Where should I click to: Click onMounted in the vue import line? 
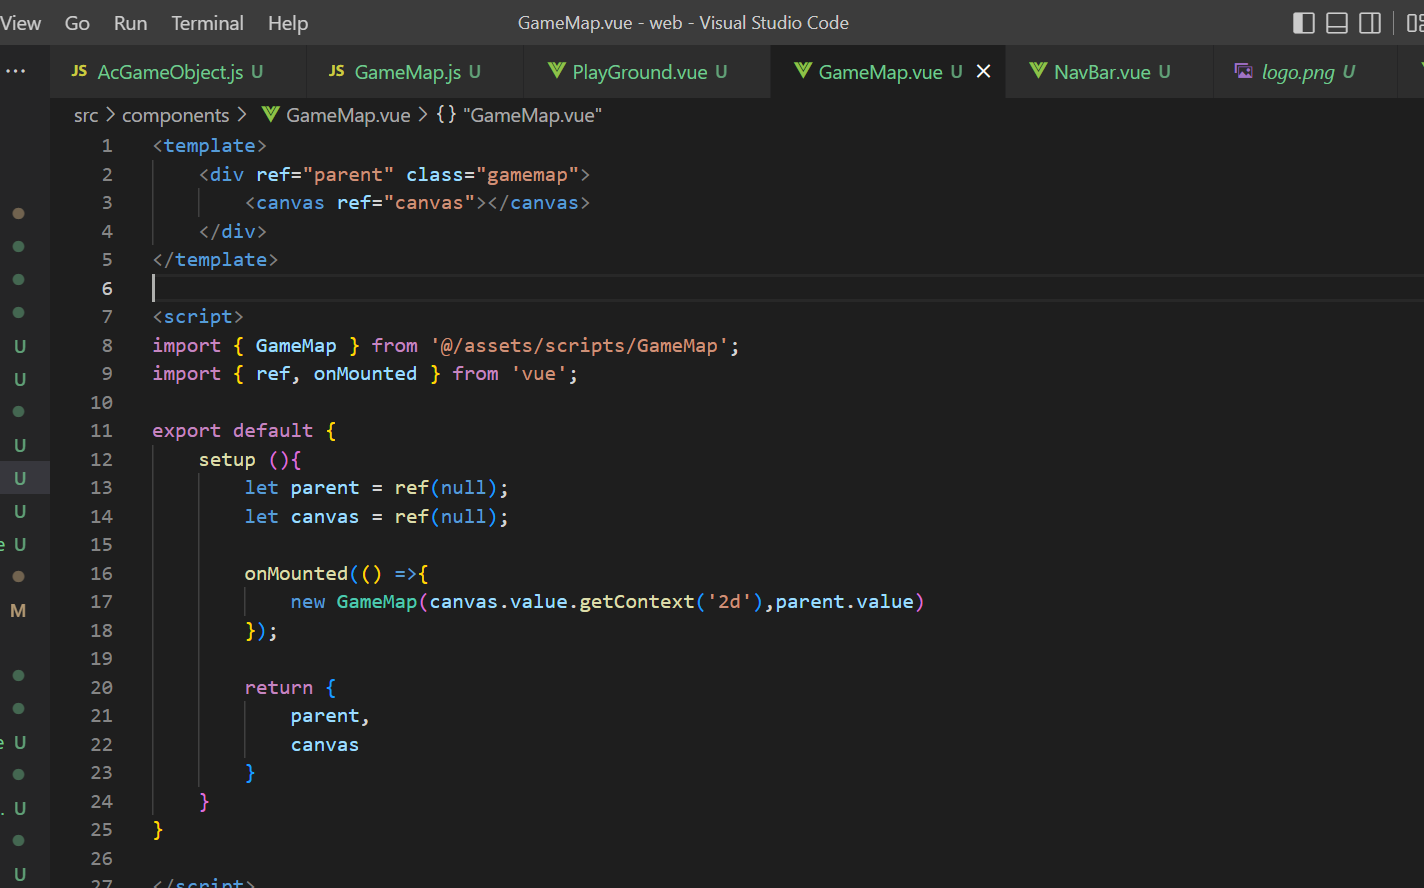(365, 374)
